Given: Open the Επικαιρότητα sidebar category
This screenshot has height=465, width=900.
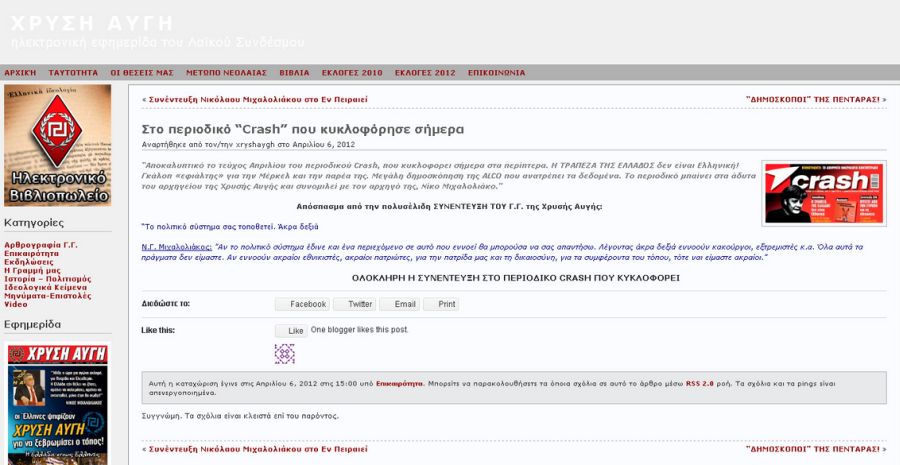Looking at the screenshot, I should click(31, 253).
